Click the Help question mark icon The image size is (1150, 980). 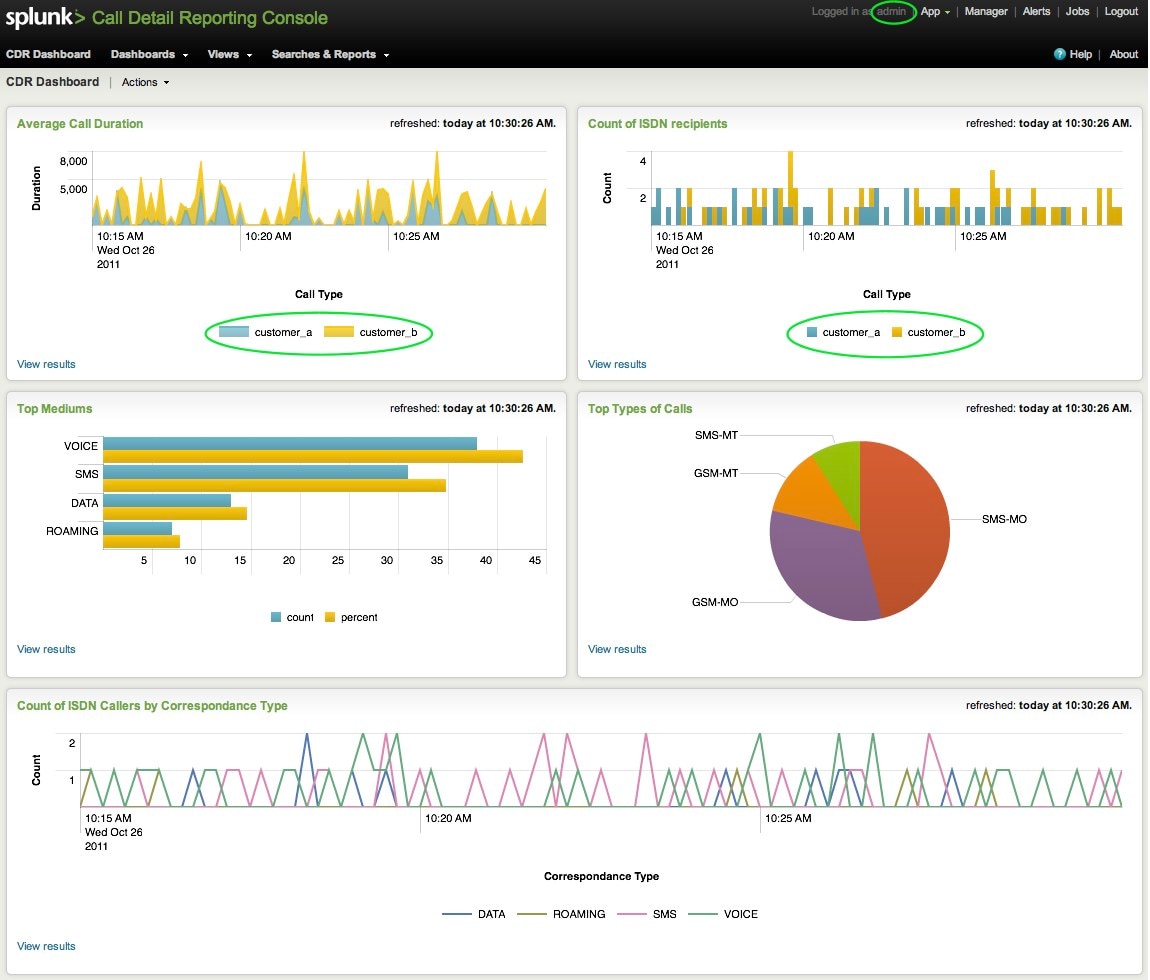(1059, 54)
